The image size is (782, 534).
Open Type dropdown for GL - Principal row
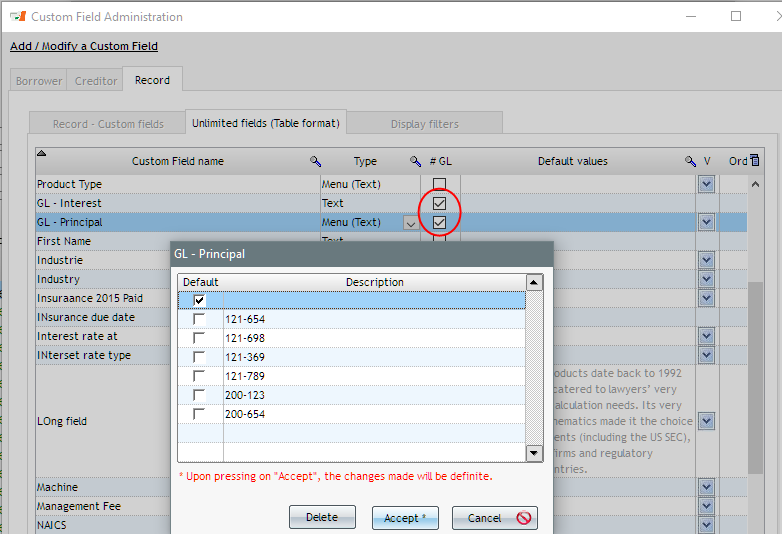(410, 223)
